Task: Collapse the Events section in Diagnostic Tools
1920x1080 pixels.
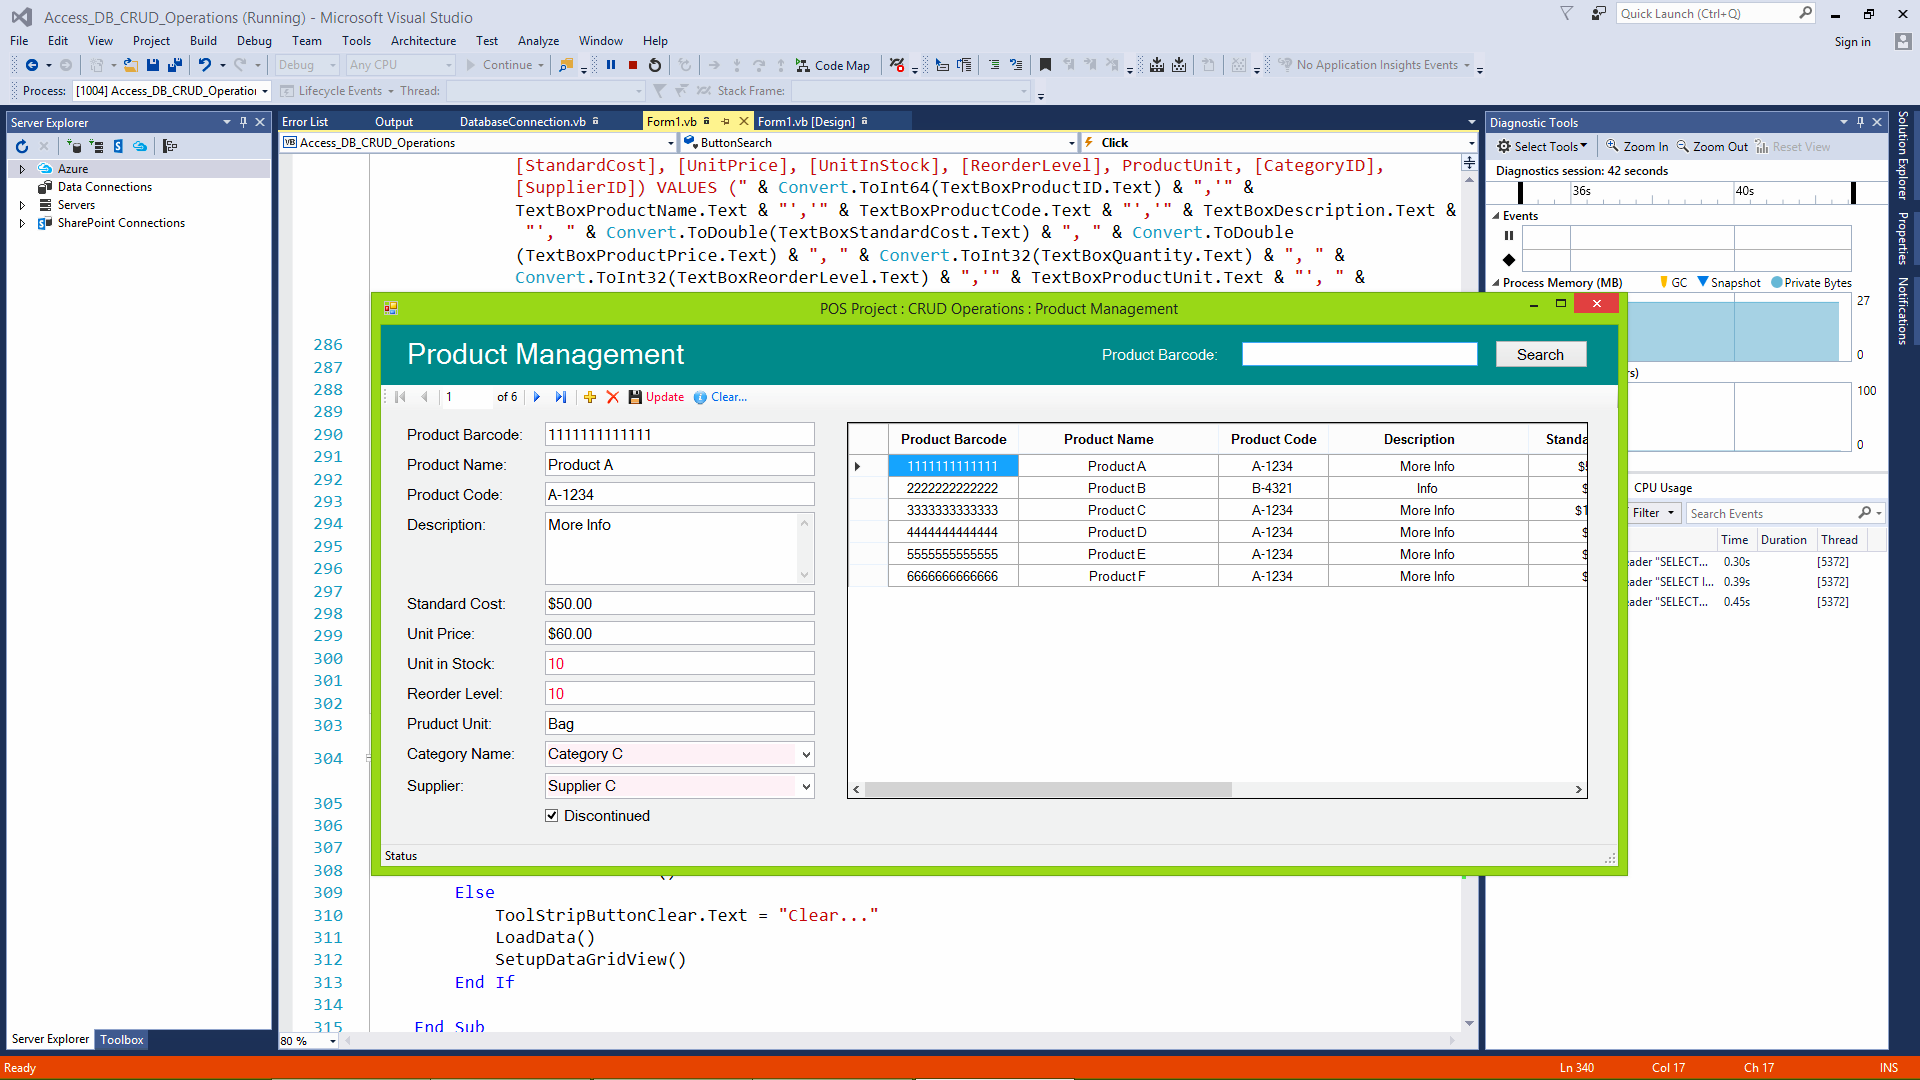Action: pos(1497,216)
